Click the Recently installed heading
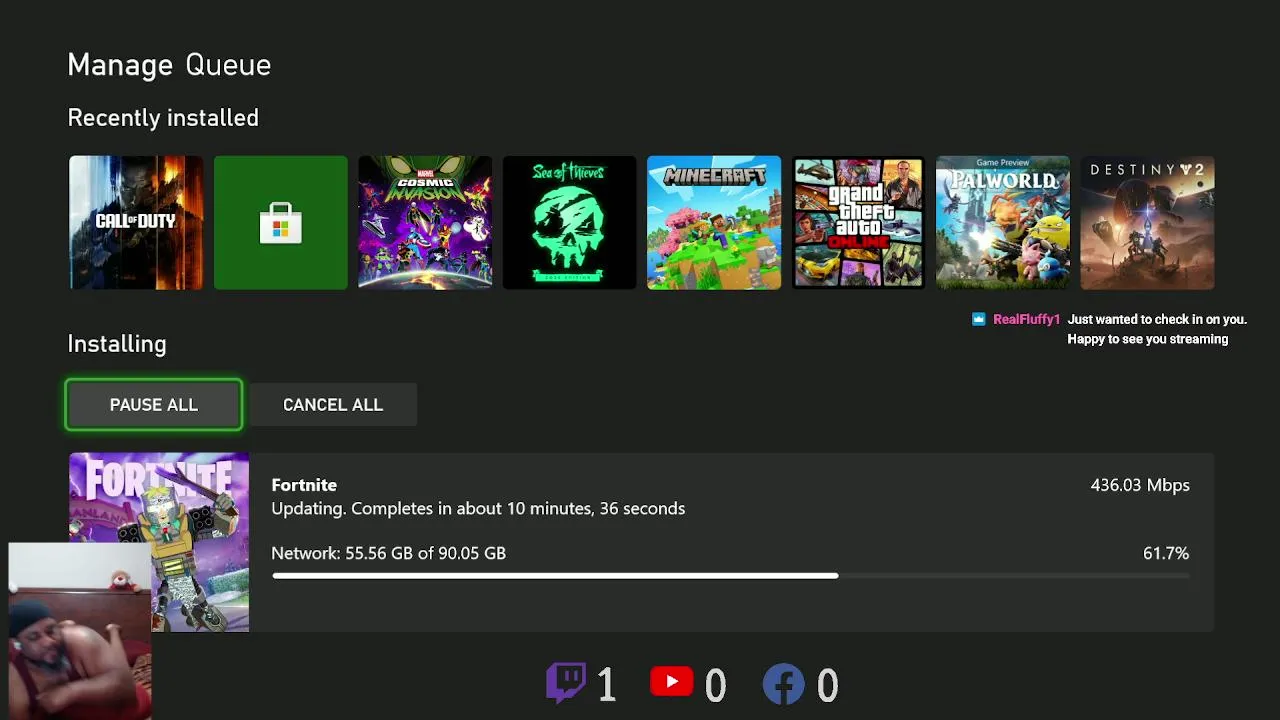The width and height of the screenshot is (1280, 720). click(163, 118)
